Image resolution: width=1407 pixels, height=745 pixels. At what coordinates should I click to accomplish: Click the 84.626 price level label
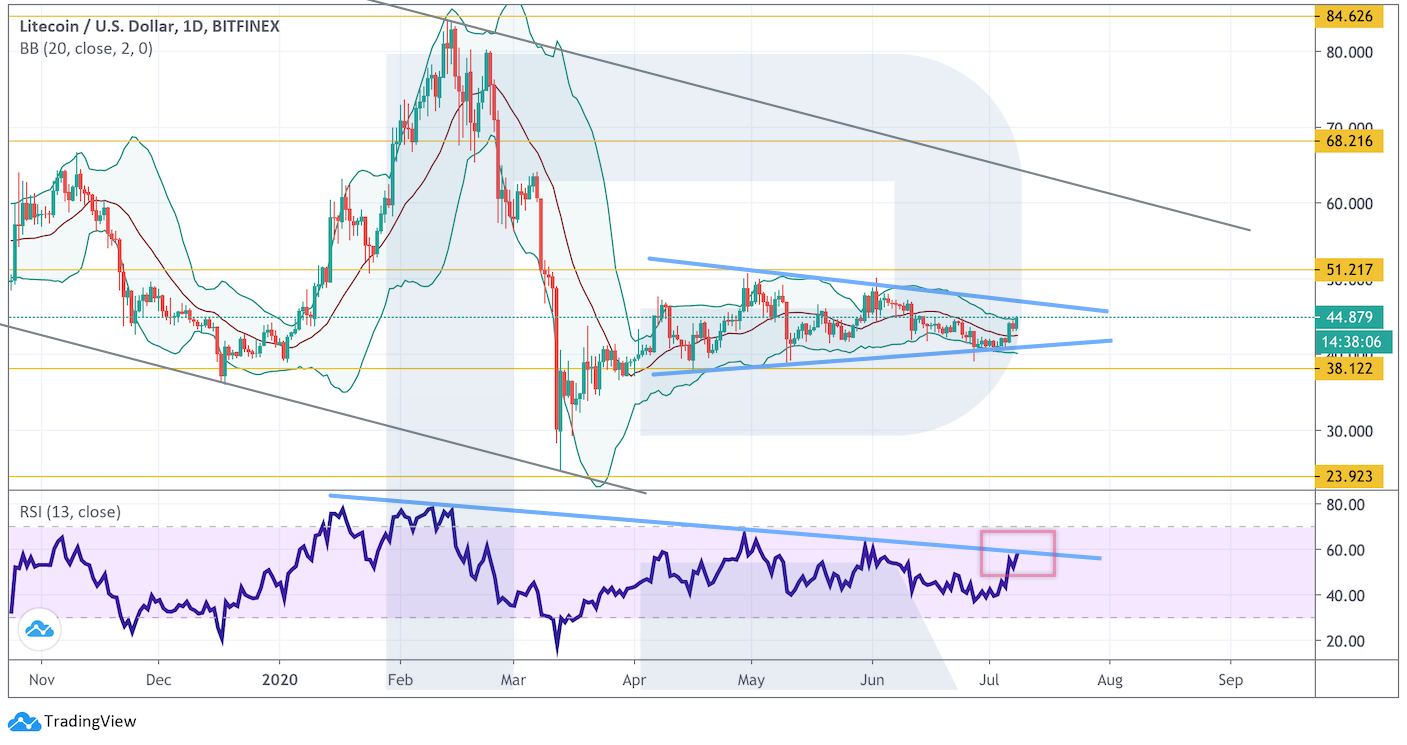click(1349, 16)
